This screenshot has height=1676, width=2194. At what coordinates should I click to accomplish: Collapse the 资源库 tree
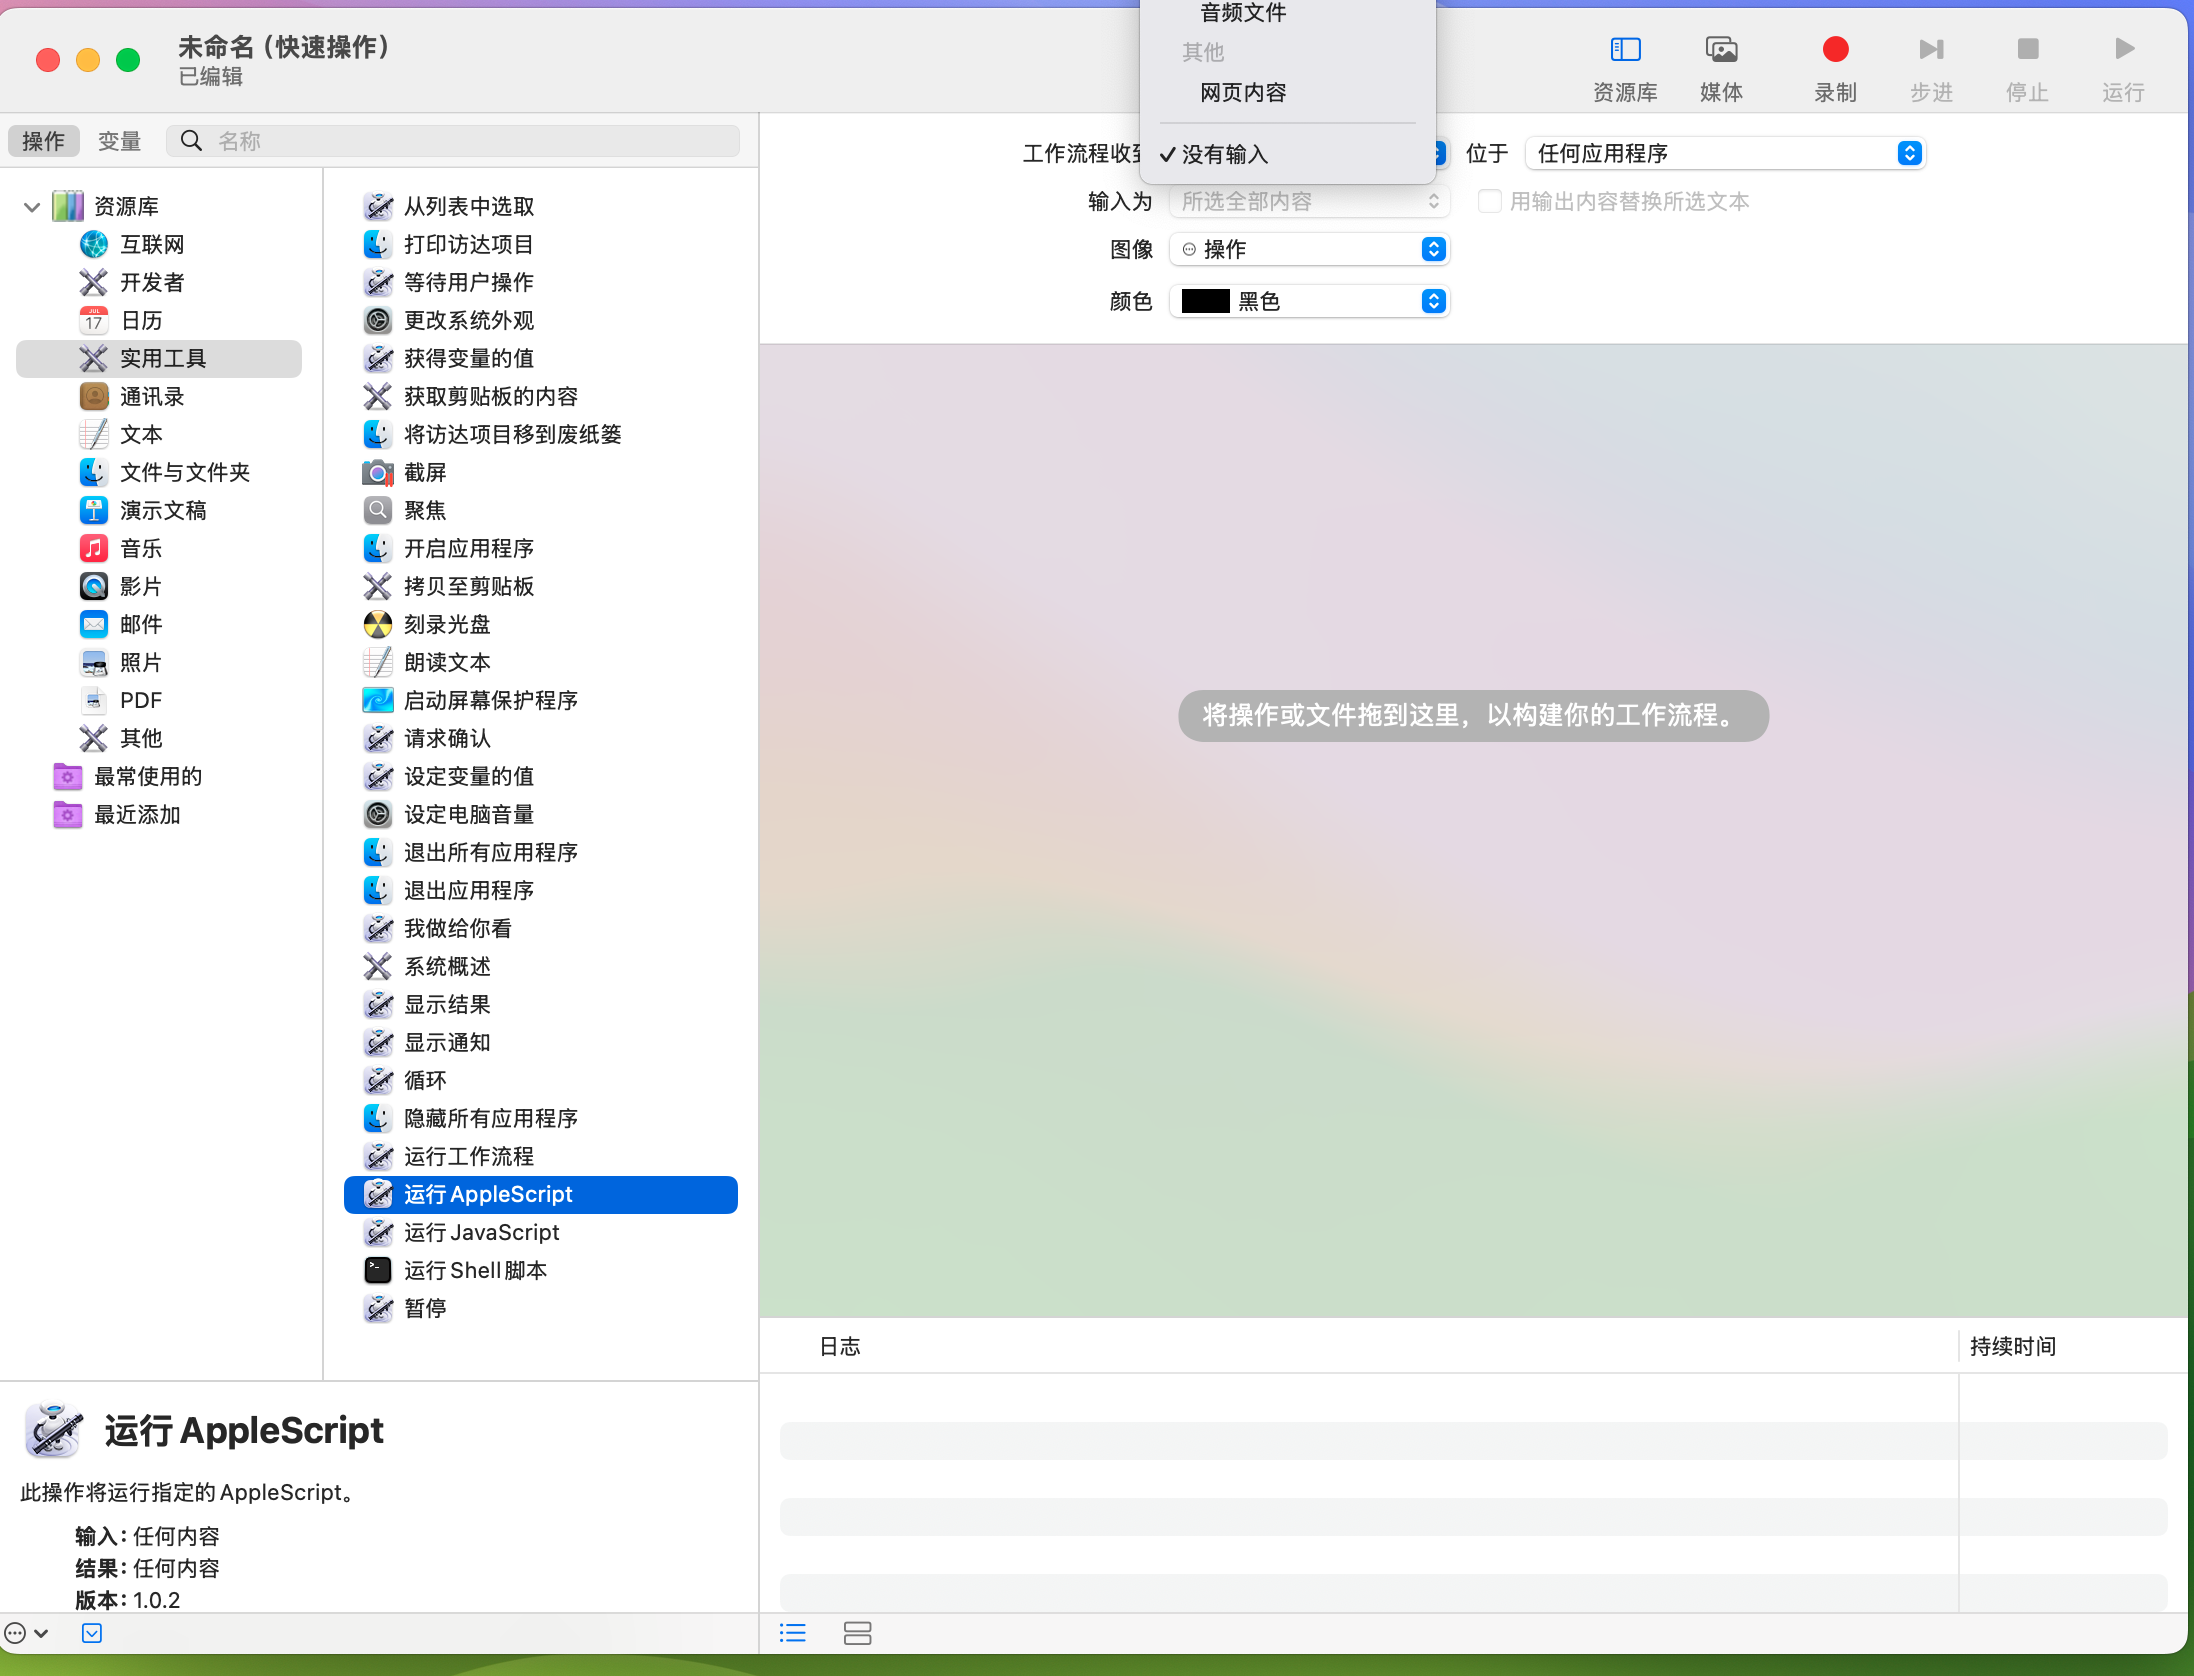(32, 207)
